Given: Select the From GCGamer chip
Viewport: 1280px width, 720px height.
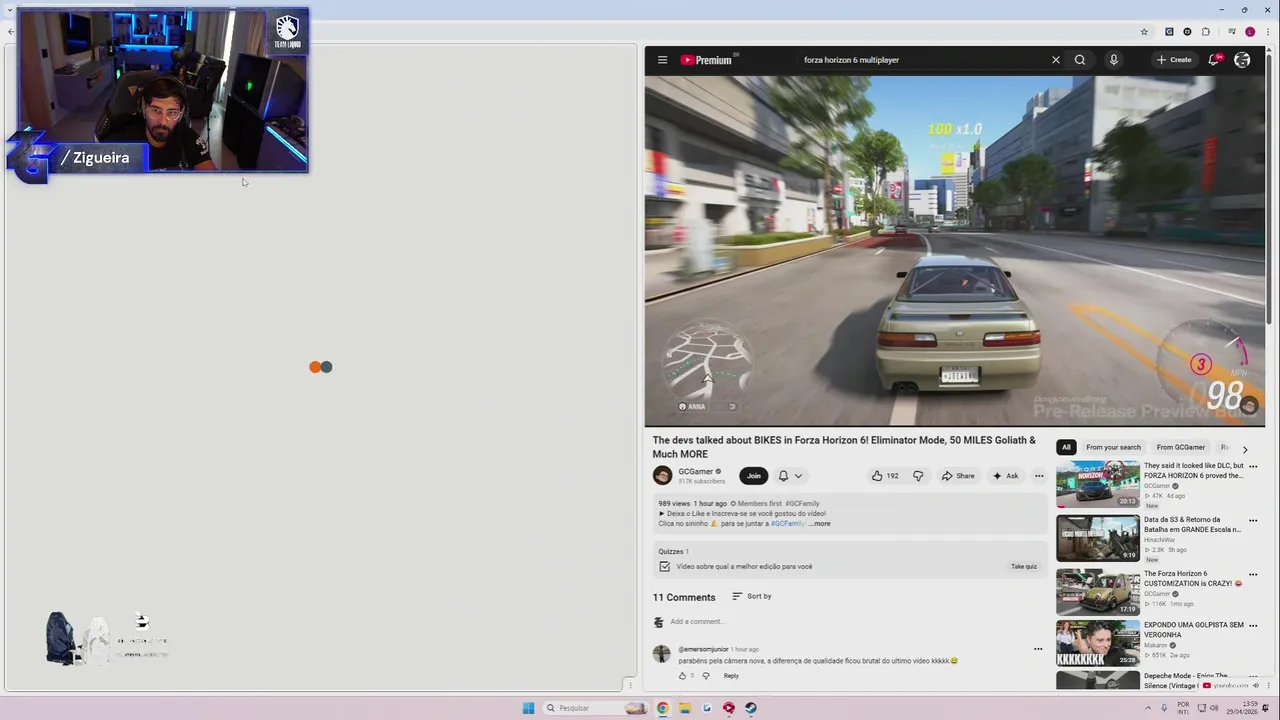Looking at the screenshot, I should pyautogui.click(x=1181, y=448).
